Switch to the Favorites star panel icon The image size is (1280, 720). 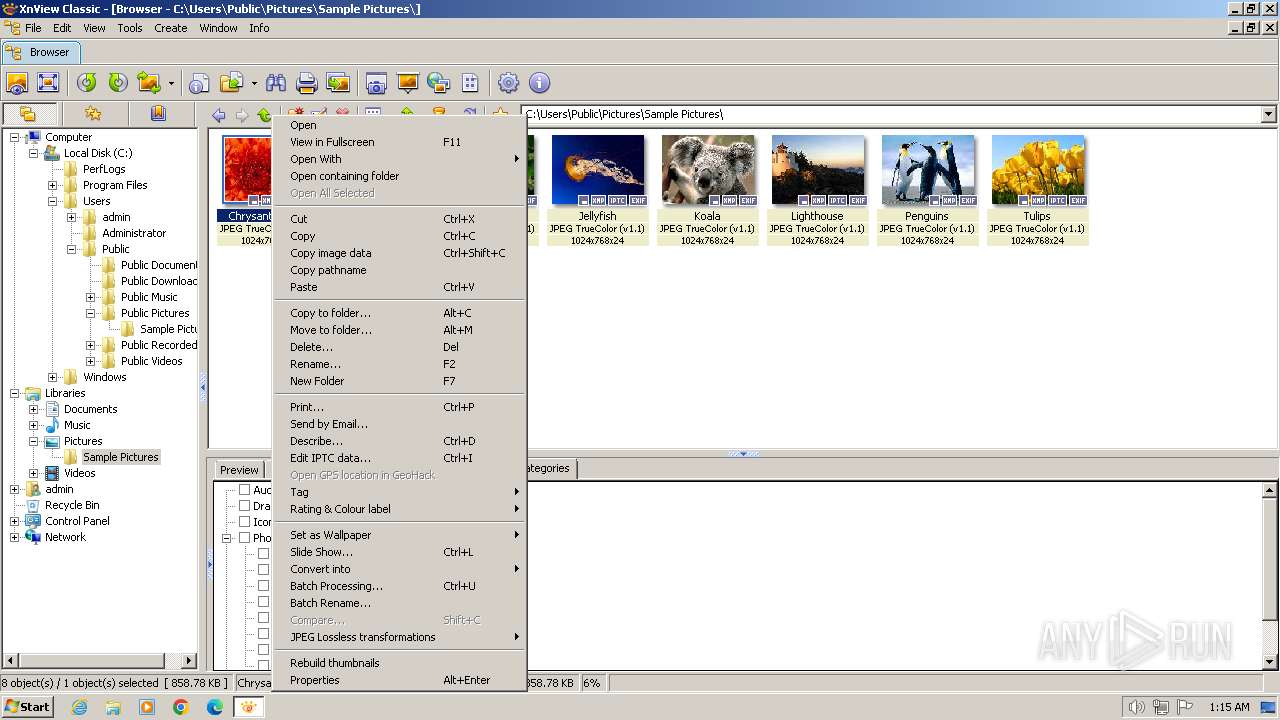pyautogui.click(x=93, y=114)
